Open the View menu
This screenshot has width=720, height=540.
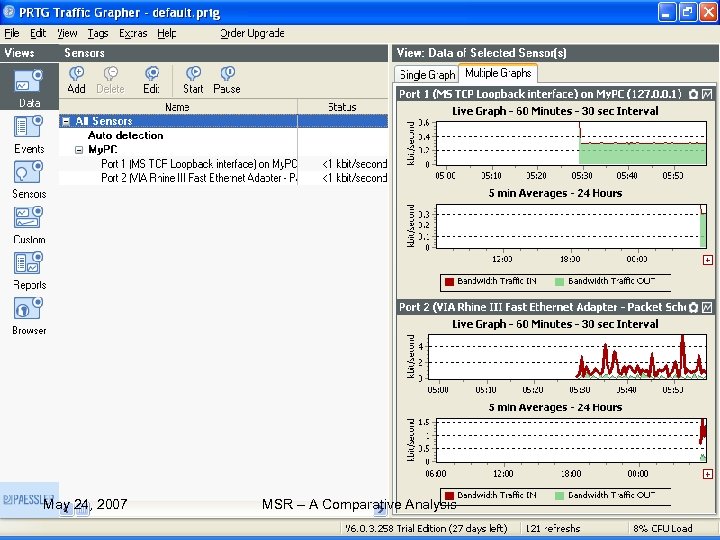click(x=67, y=33)
